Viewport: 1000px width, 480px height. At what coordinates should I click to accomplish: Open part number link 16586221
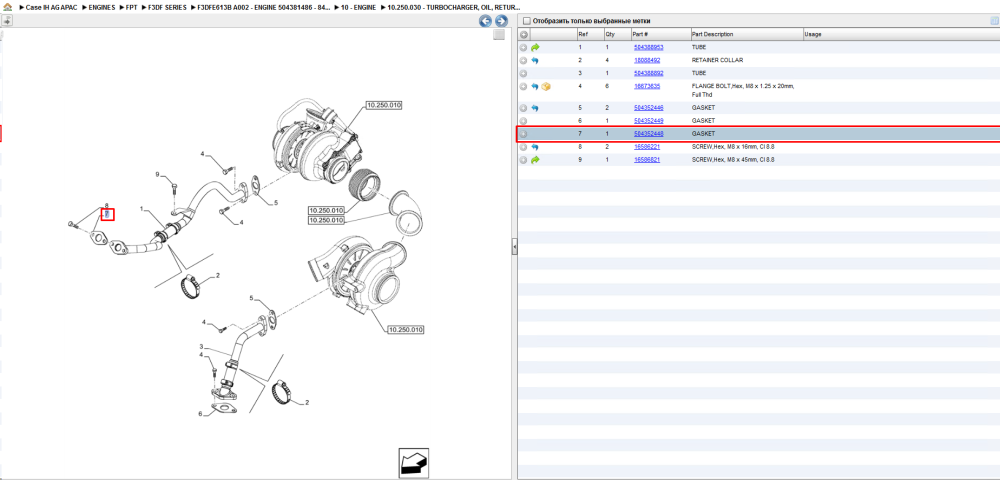(x=646, y=147)
